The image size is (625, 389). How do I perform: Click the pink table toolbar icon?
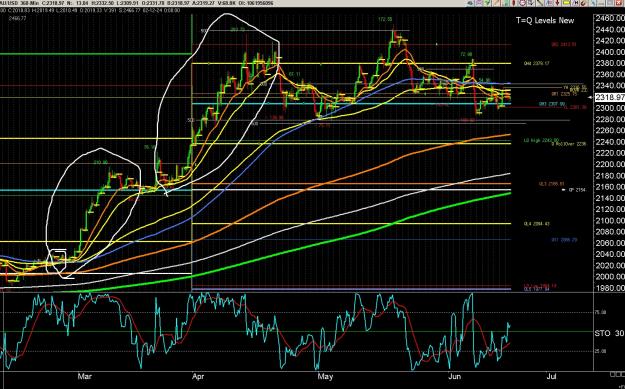(x=549, y=3)
